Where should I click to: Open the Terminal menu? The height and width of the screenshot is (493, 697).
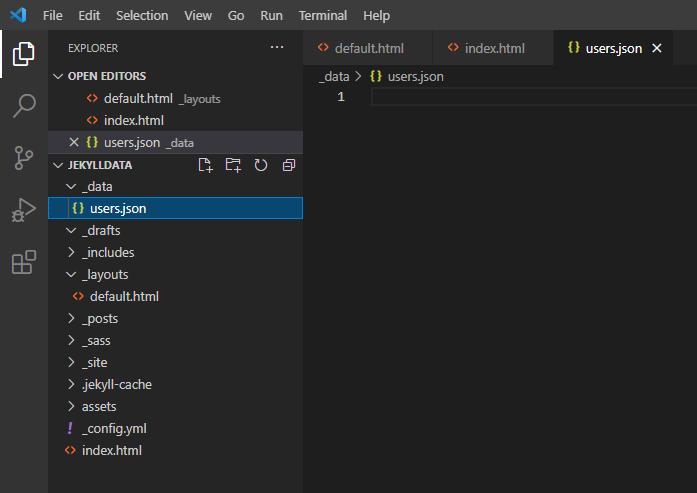[323, 16]
